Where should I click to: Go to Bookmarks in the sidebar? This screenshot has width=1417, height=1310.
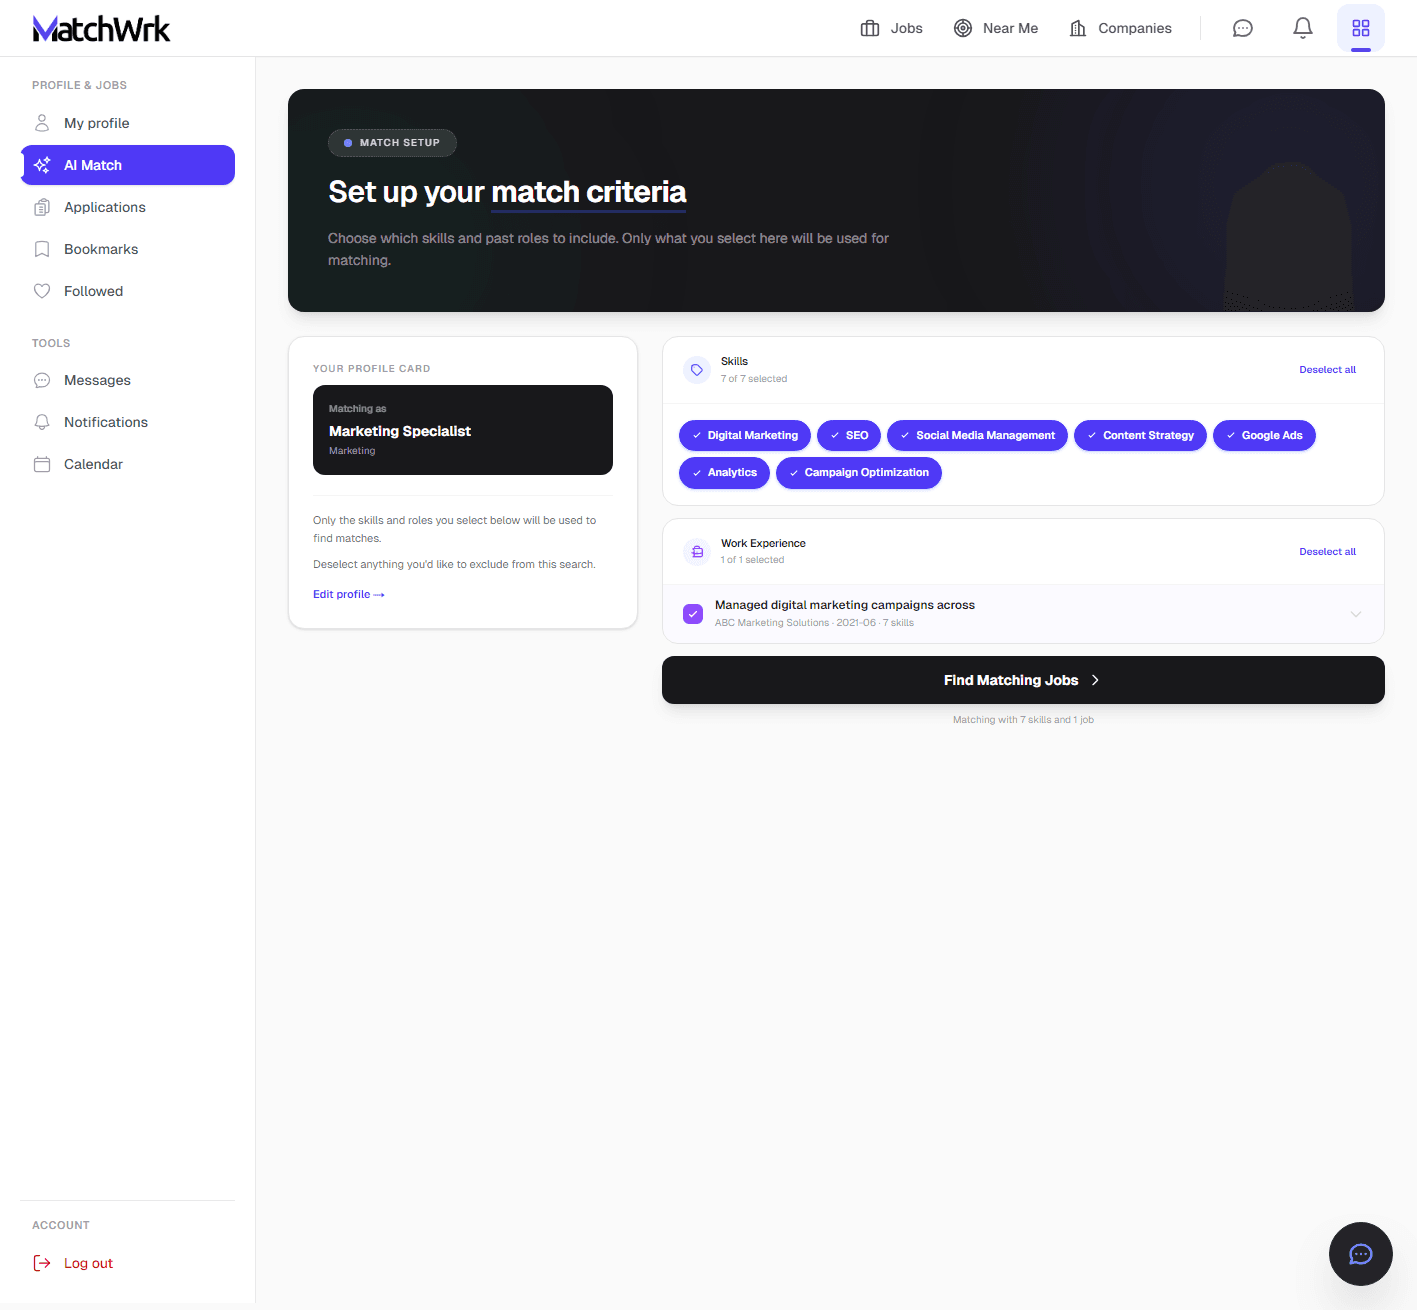[x=100, y=249]
